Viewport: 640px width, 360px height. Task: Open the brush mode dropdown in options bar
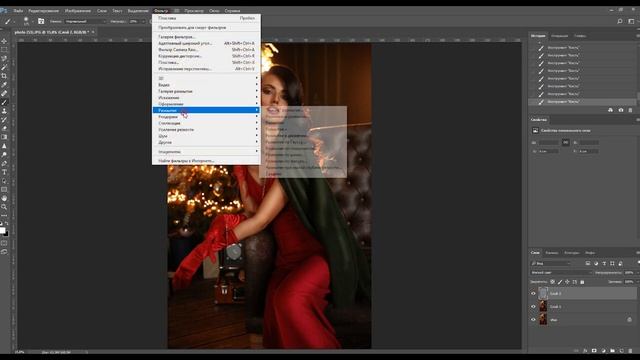pos(86,21)
